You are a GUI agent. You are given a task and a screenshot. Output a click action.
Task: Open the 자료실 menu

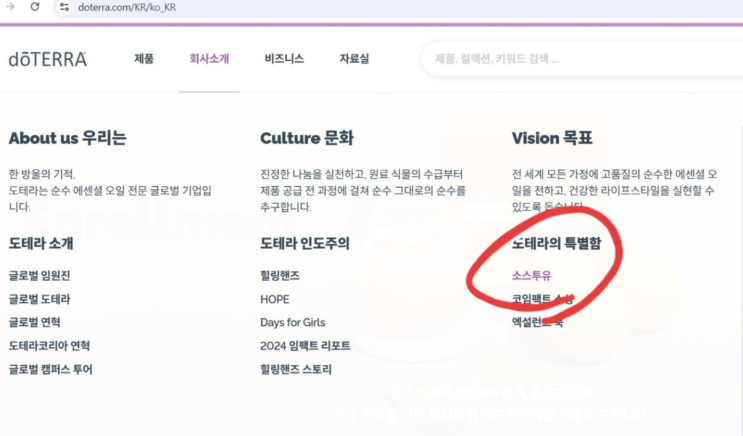(x=354, y=59)
